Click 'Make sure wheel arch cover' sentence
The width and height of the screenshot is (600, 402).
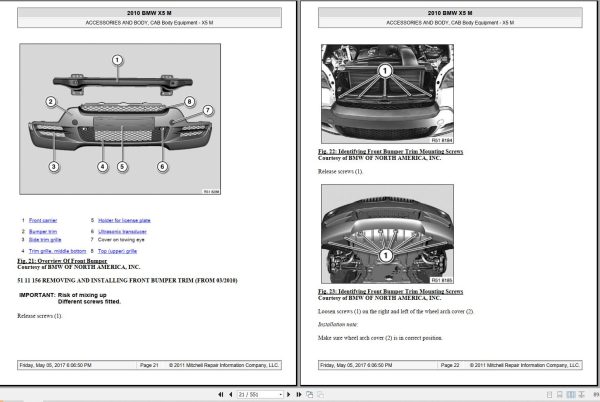(x=380, y=338)
